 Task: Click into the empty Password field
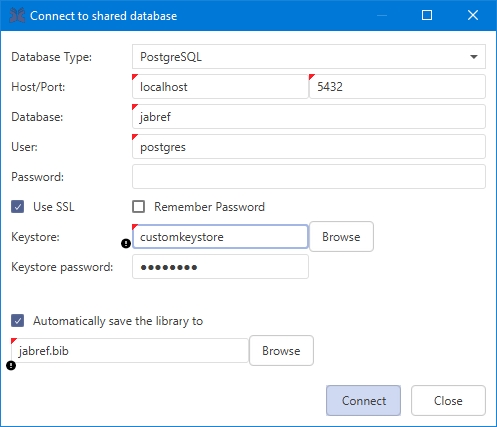pos(309,177)
